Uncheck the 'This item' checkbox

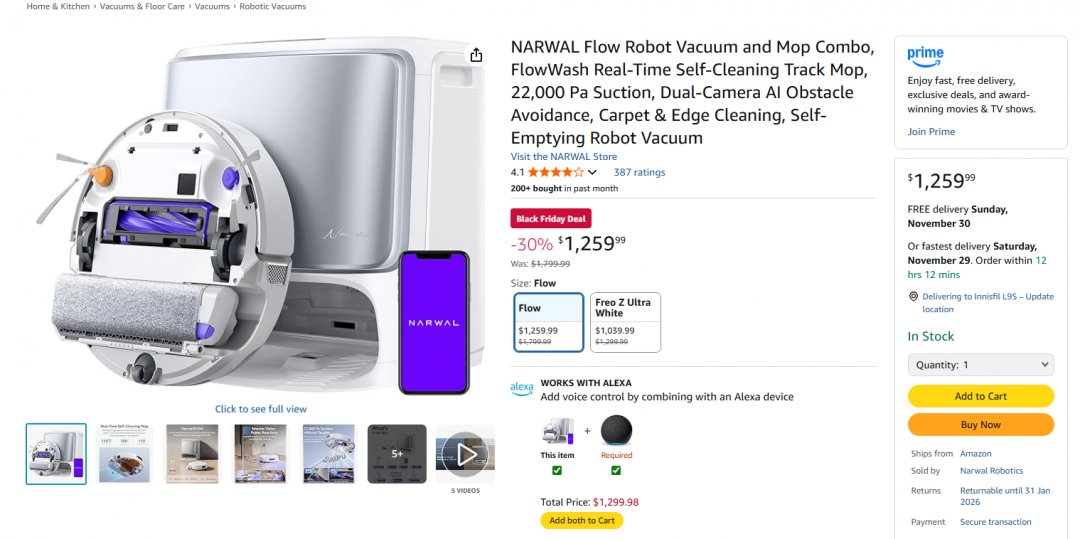[x=557, y=470]
